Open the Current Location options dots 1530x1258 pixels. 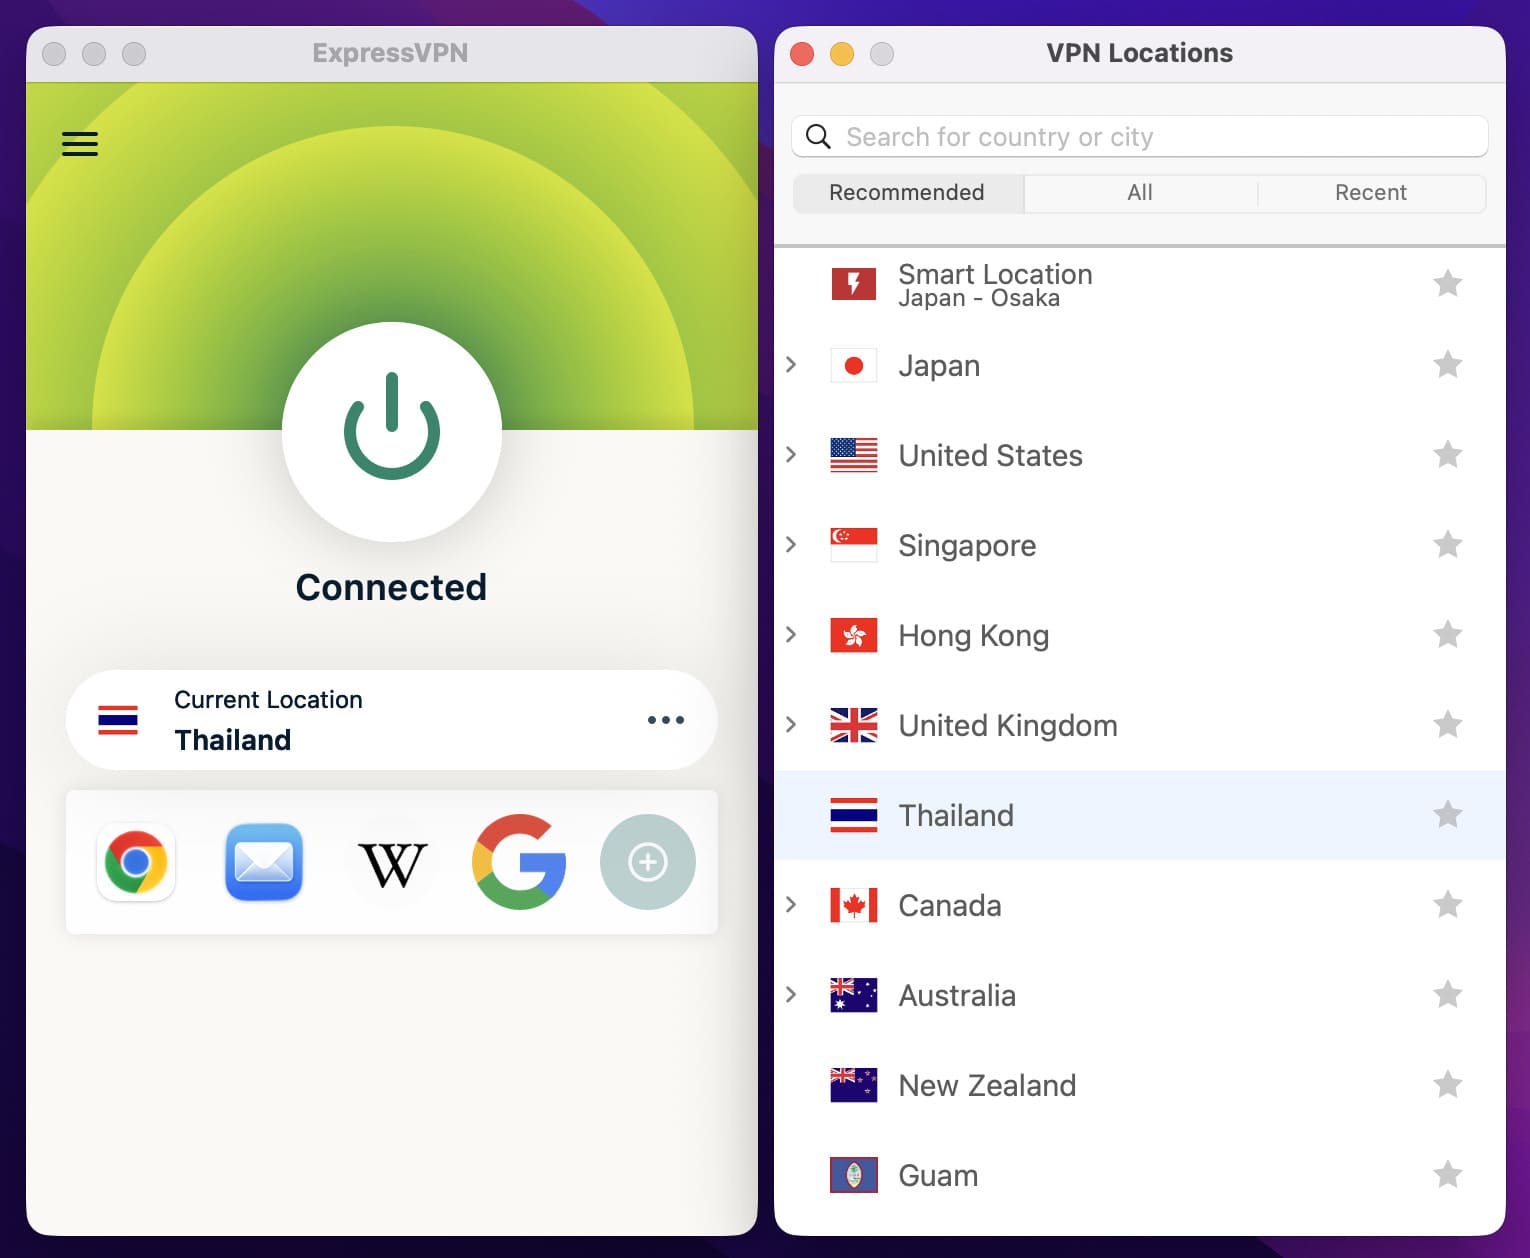click(x=666, y=720)
